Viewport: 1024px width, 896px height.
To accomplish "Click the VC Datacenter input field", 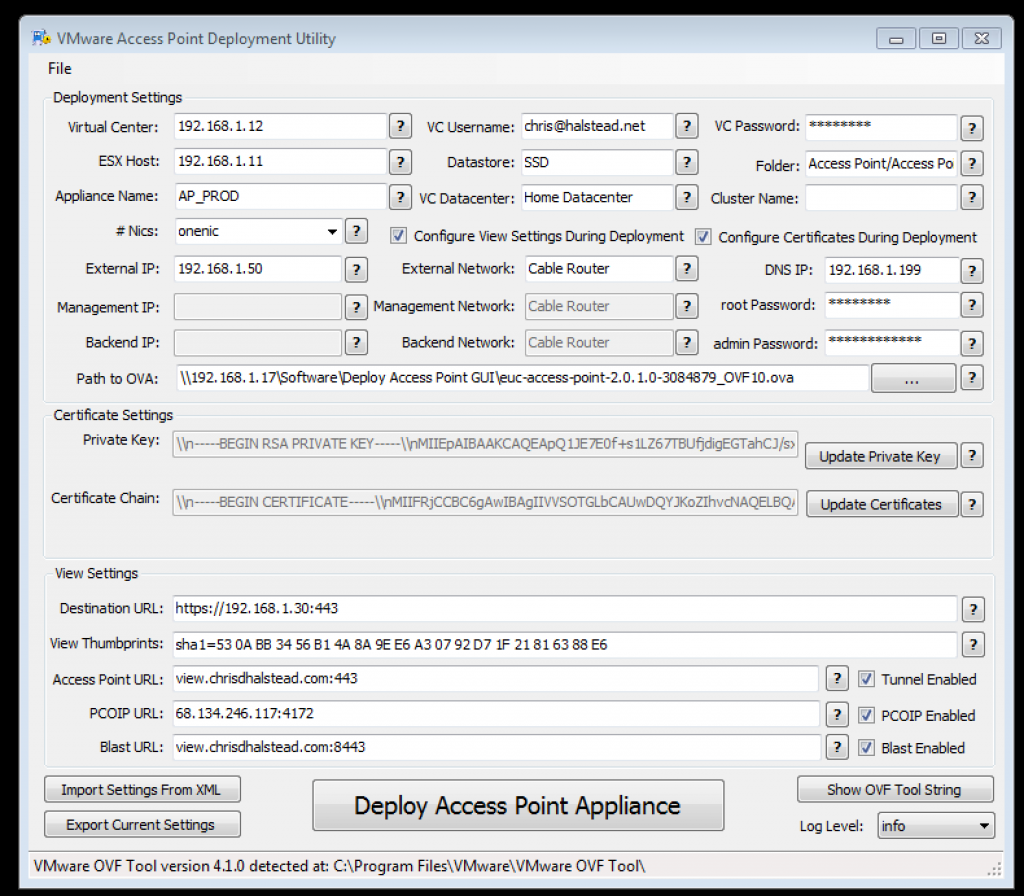I will tap(597, 197).
